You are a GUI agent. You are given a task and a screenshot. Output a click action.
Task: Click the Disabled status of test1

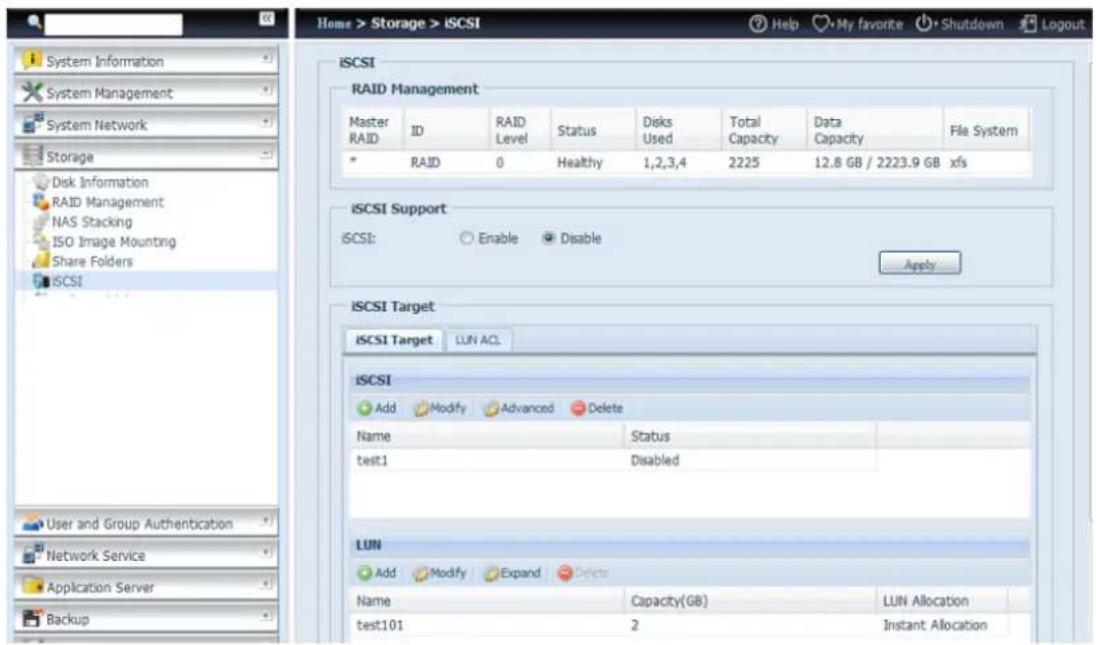[655, 461]
